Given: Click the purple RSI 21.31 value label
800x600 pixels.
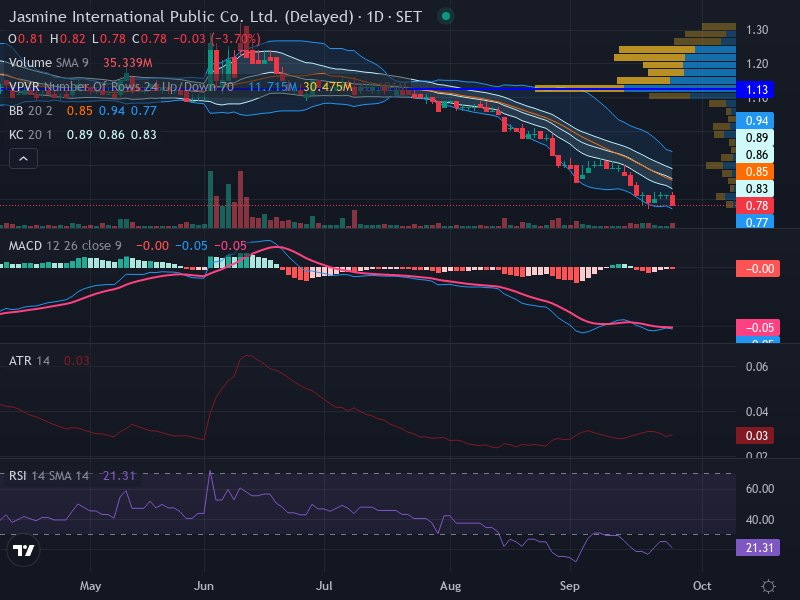Looking at the screenshot, I should point(758,548).
